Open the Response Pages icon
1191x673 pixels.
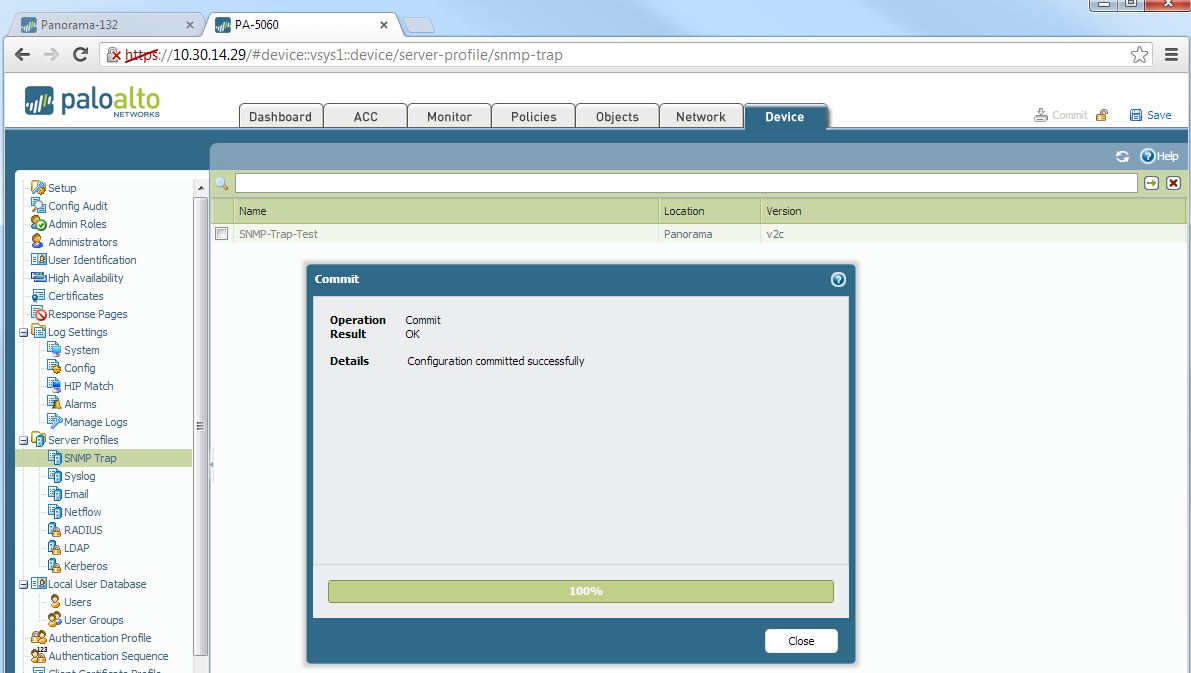click(38, 314)
